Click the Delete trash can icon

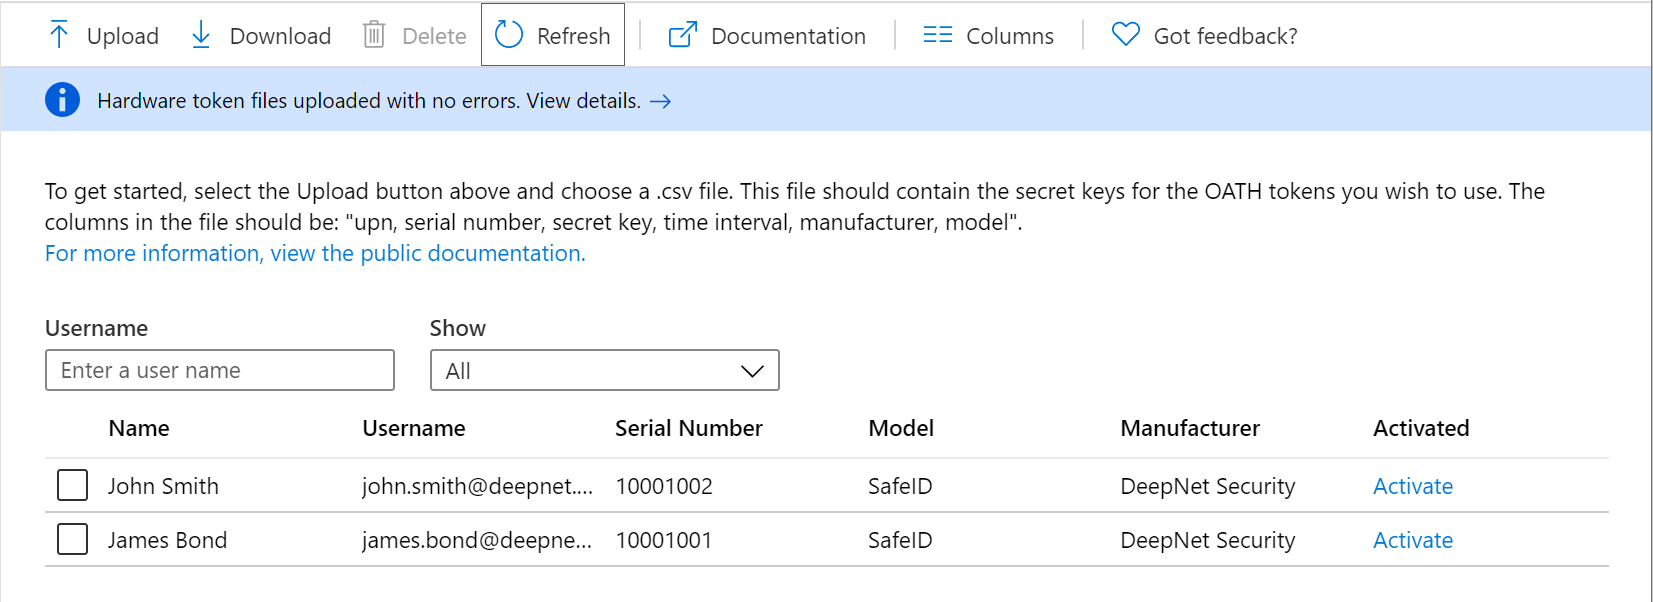click(374, 35)
